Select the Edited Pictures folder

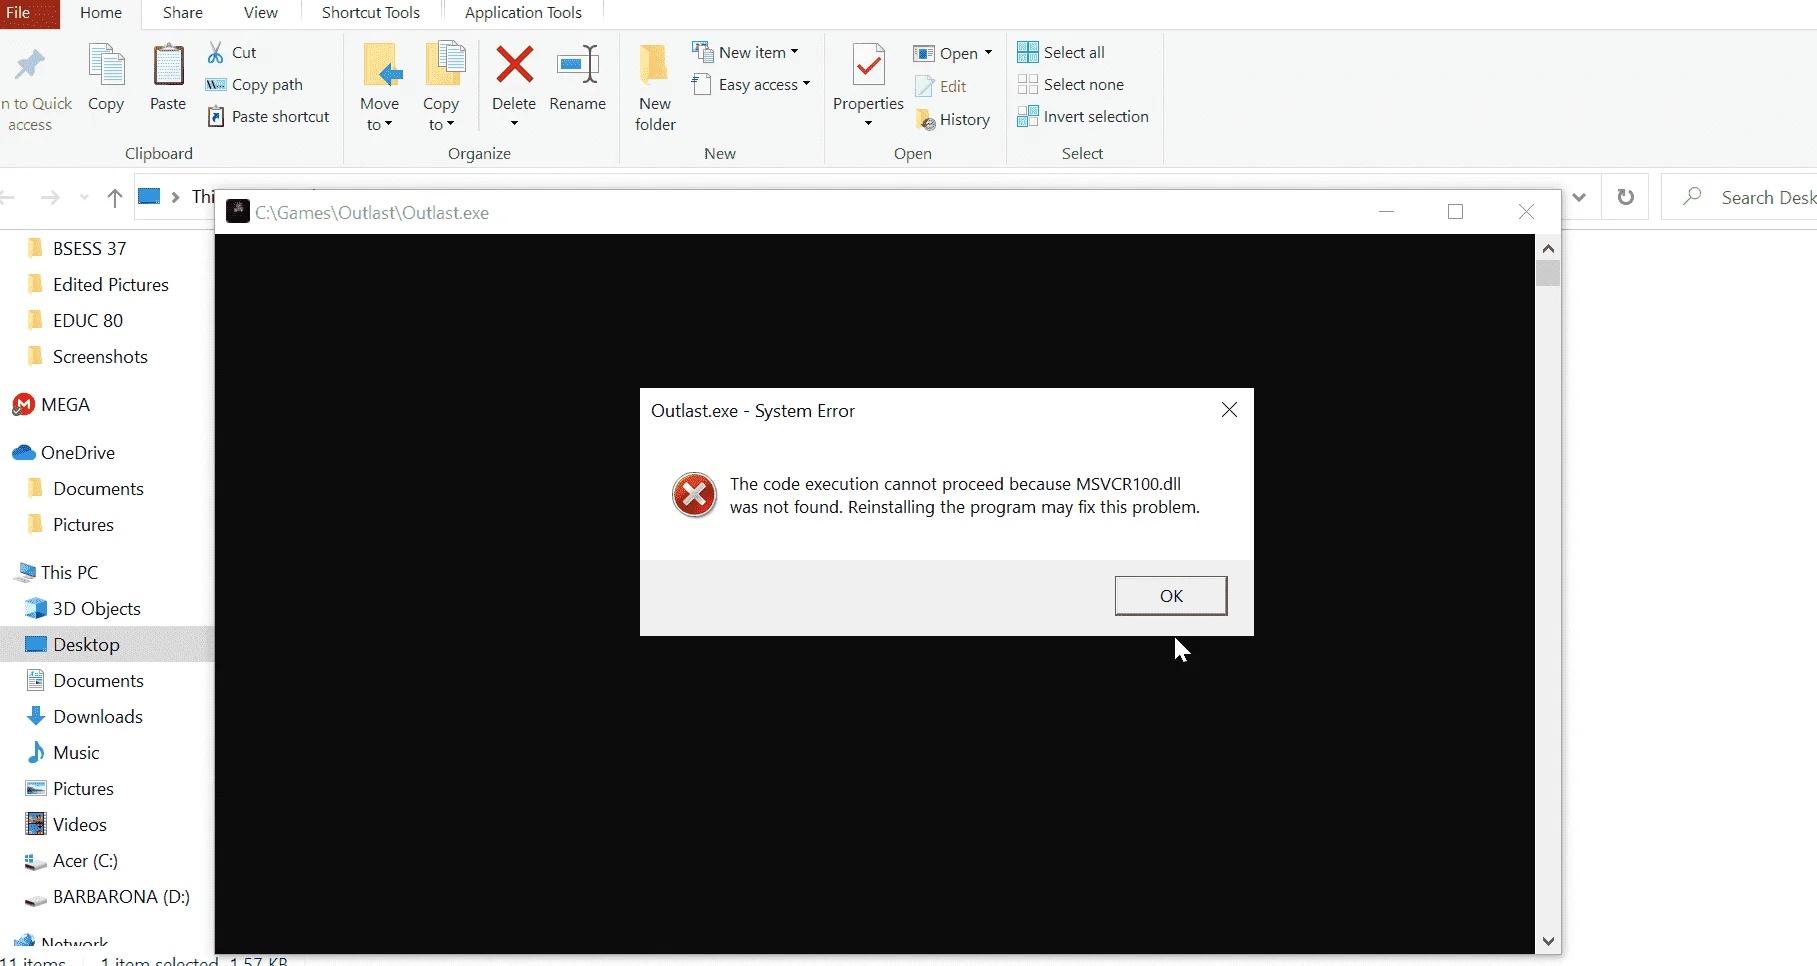pos(97,285)
